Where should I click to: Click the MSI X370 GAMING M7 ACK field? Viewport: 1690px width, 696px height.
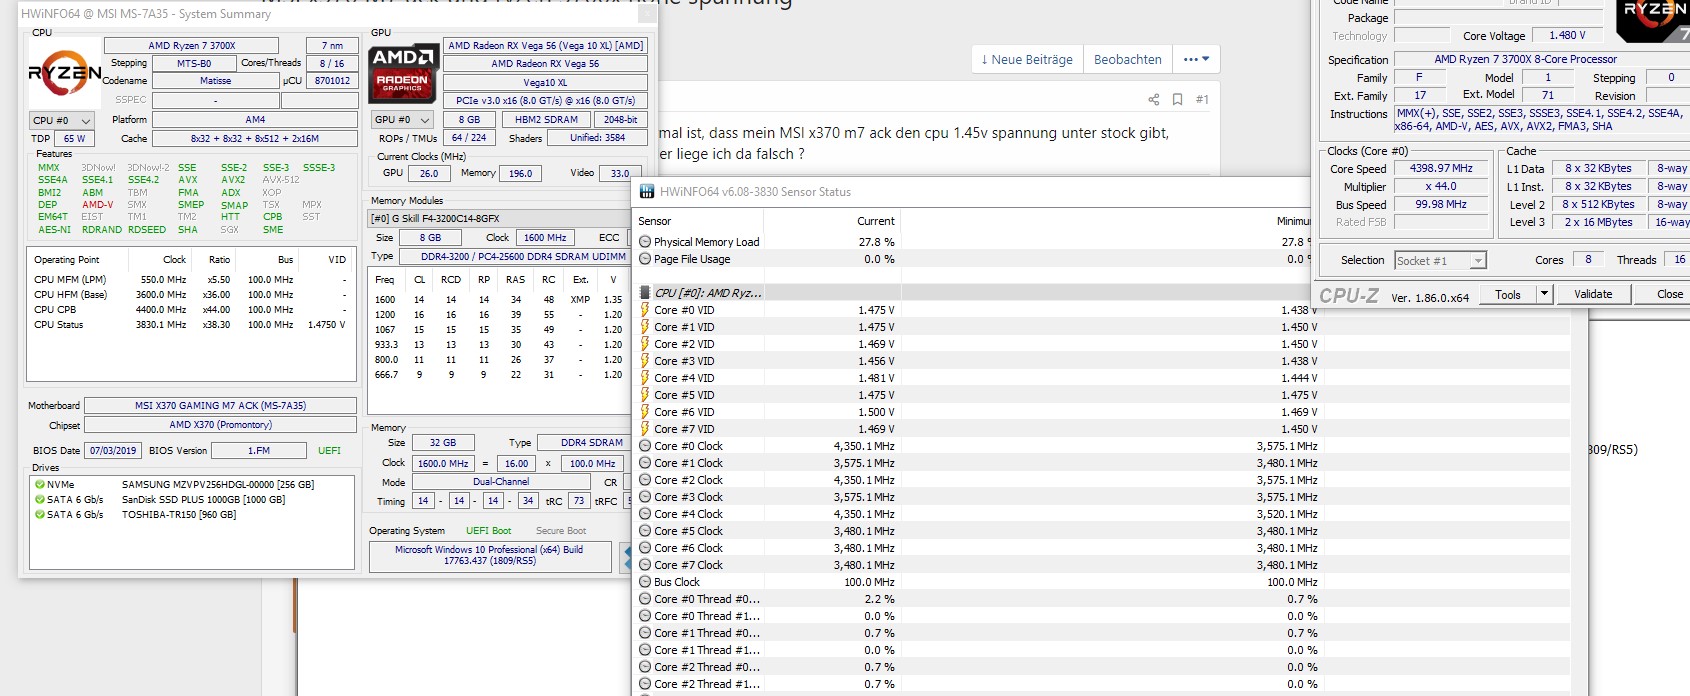click(220, 405)
